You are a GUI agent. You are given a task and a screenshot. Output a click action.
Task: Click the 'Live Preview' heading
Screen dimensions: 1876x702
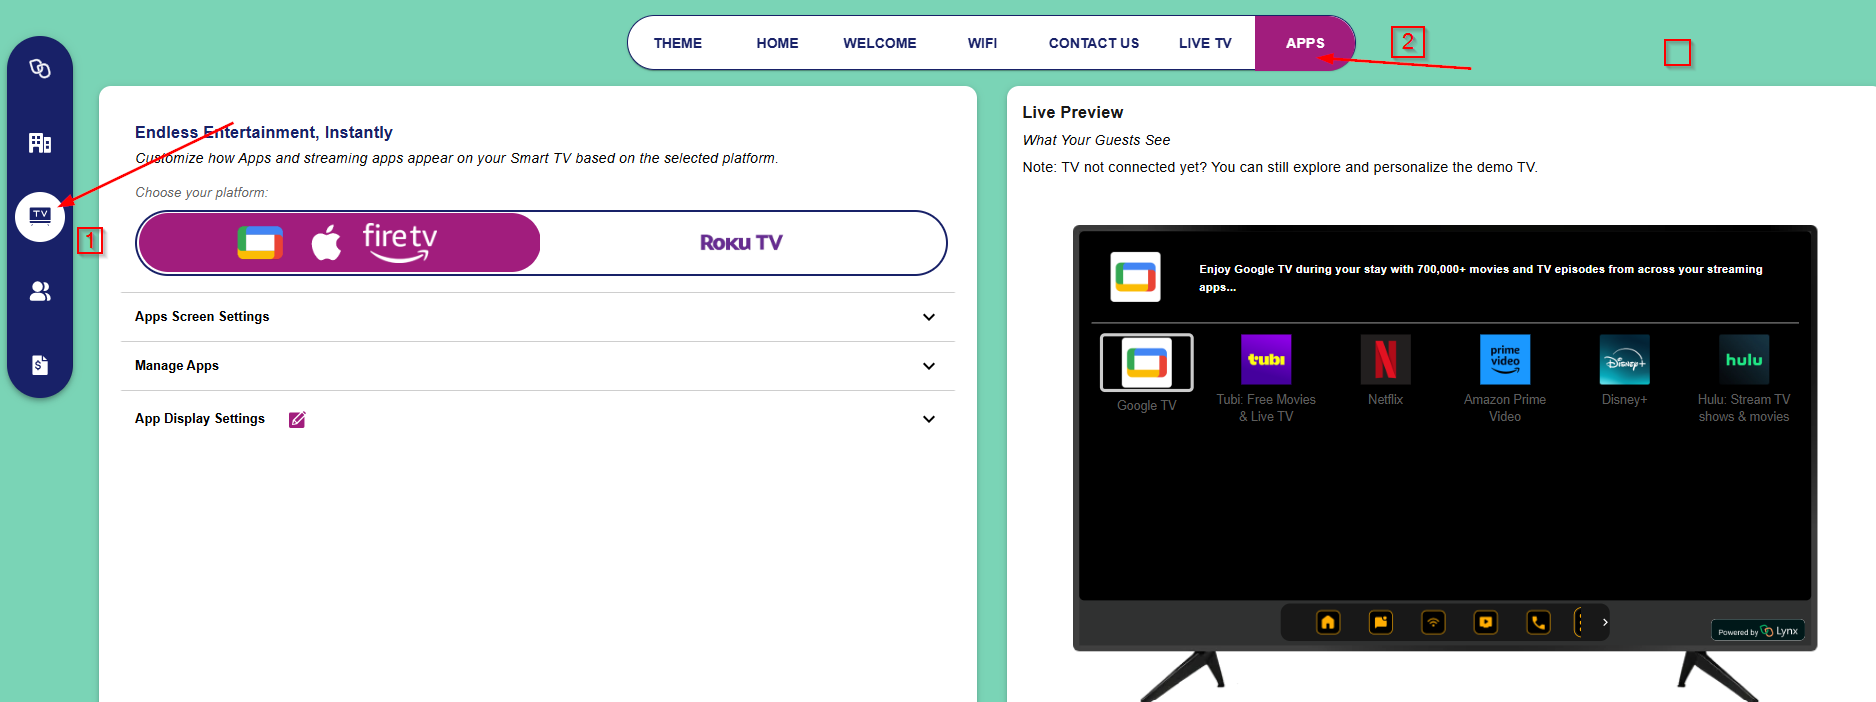[1072, 113]
